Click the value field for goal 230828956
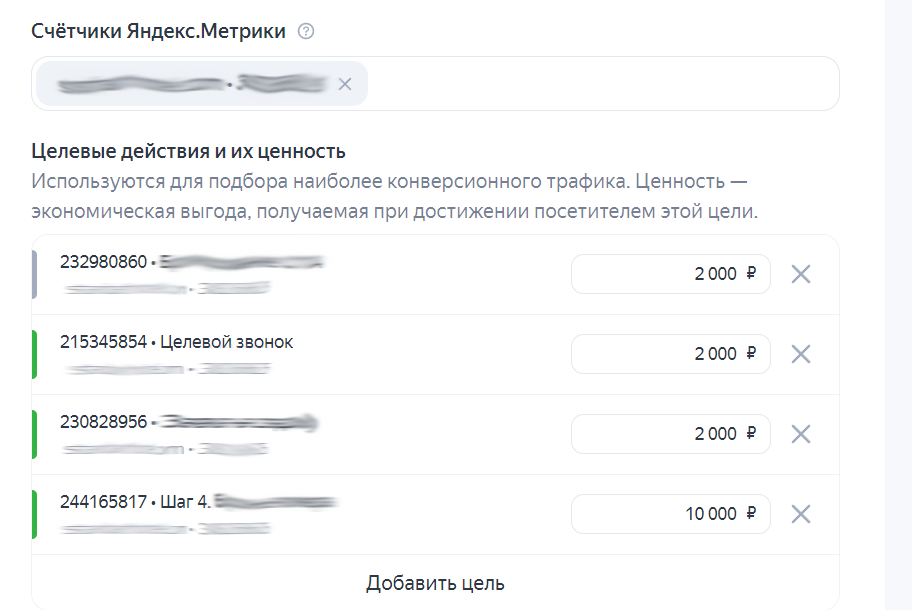Viewport: 912px width, 610px height. coord(670,434)
